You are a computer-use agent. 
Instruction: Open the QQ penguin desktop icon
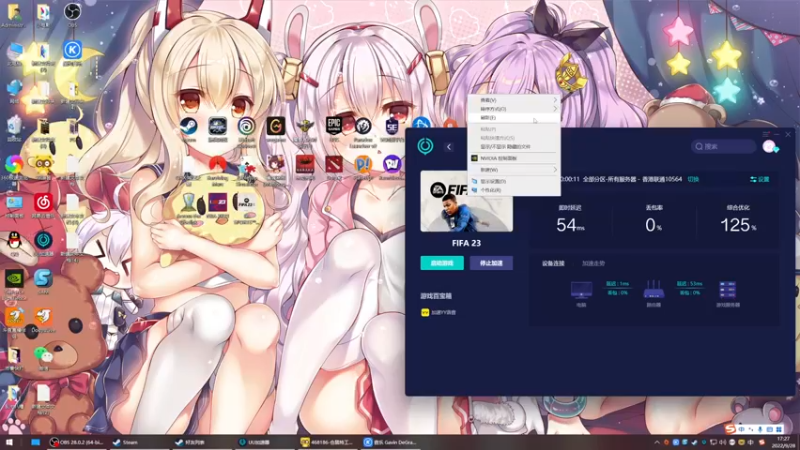(x=14, y=241)
